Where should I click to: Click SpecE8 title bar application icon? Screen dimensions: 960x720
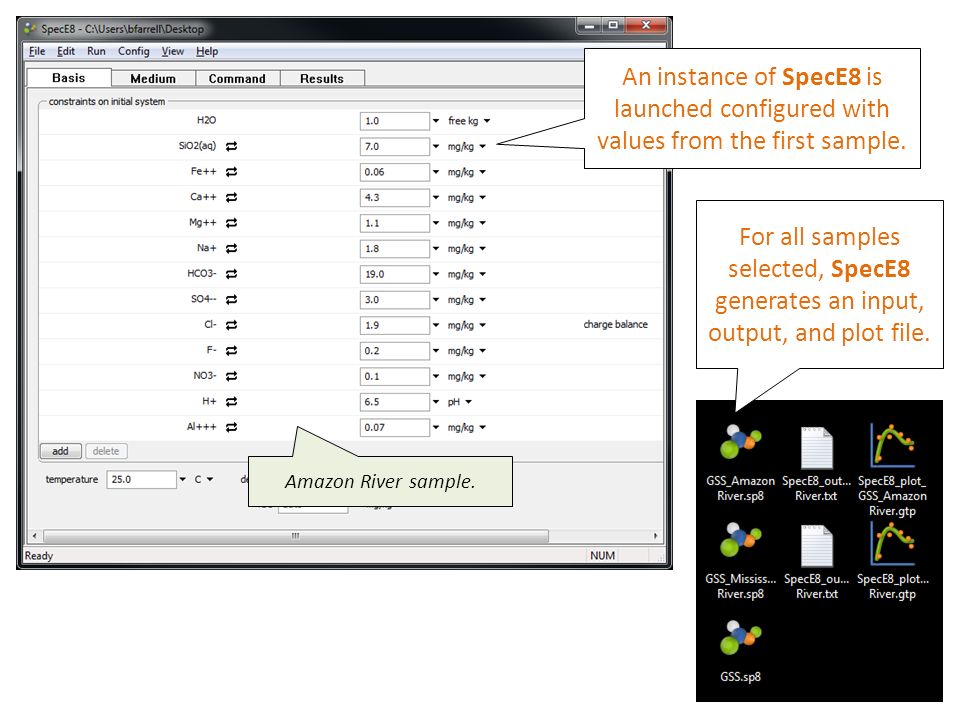pos(30,29)
